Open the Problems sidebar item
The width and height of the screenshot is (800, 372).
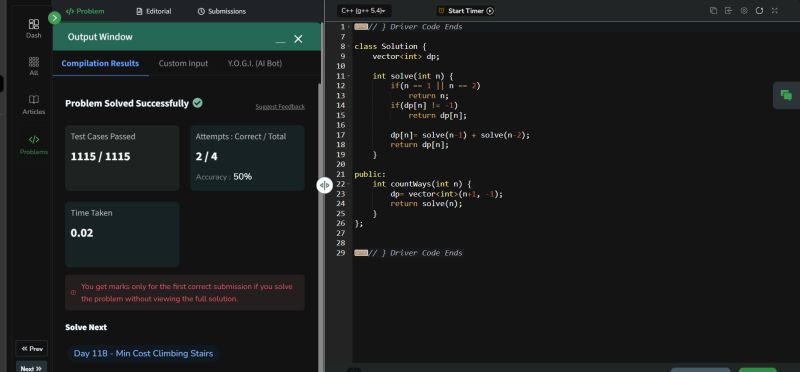pos(34,145)
